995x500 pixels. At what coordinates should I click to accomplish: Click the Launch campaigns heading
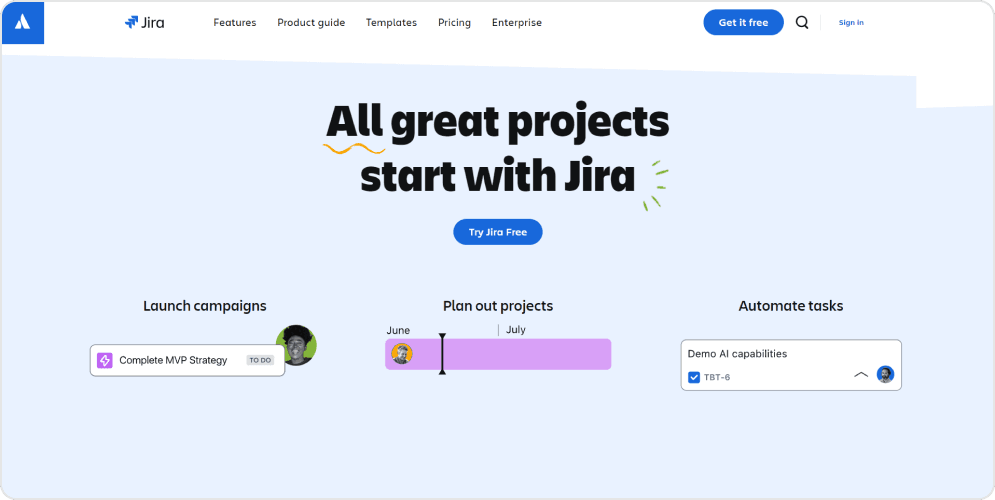(x=205, y=306)
